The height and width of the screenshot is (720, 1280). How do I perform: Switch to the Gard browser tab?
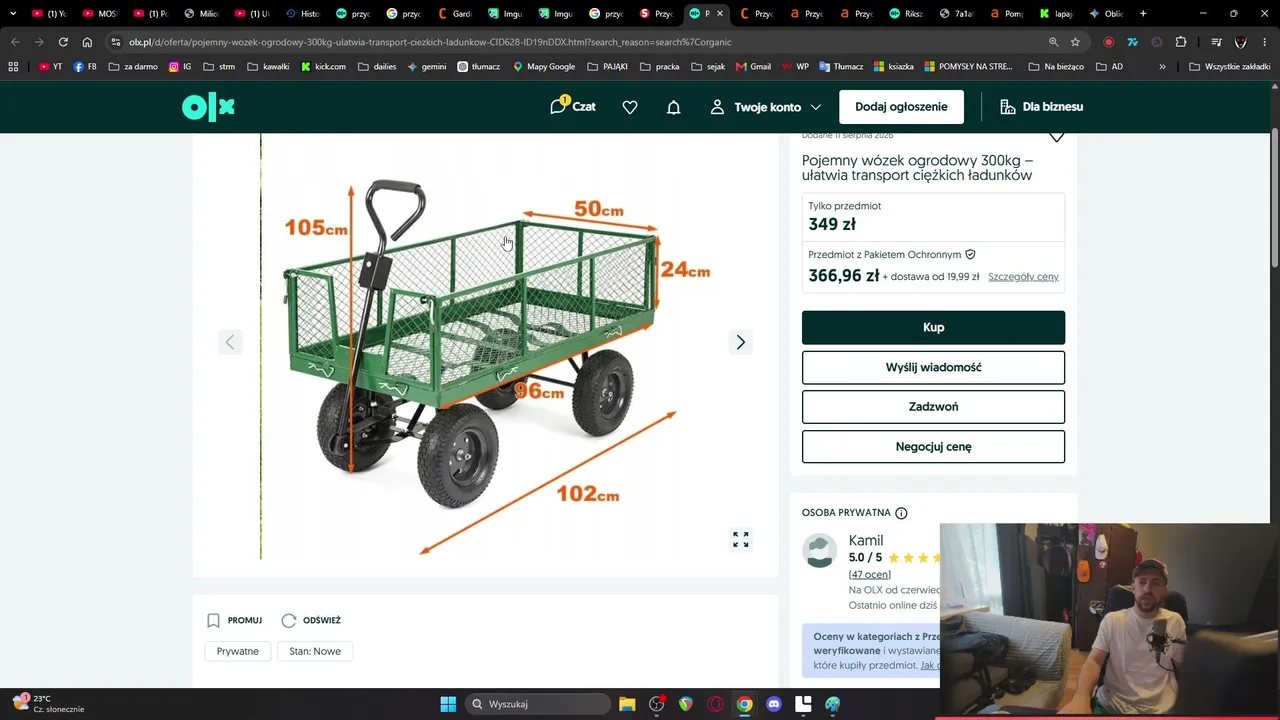[455, 14]
